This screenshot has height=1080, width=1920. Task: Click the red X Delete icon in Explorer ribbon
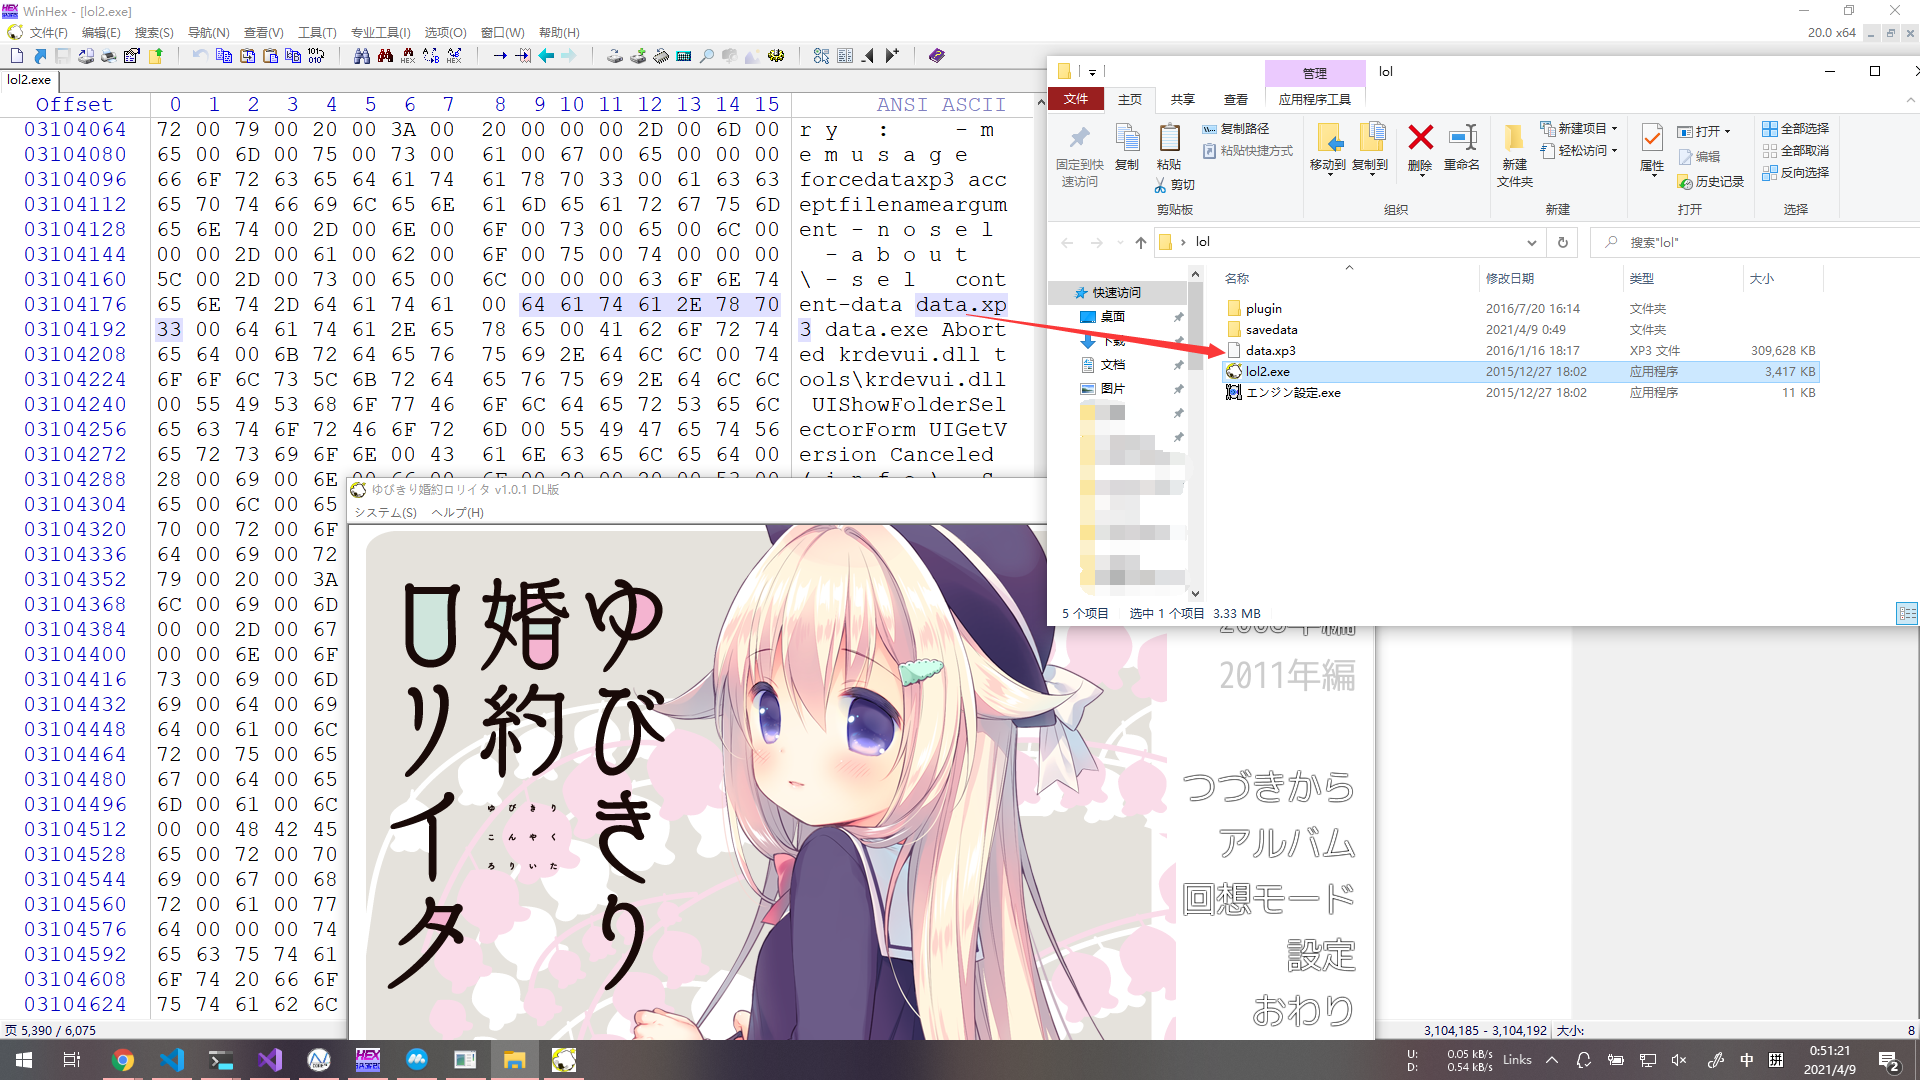[1420, 137]
